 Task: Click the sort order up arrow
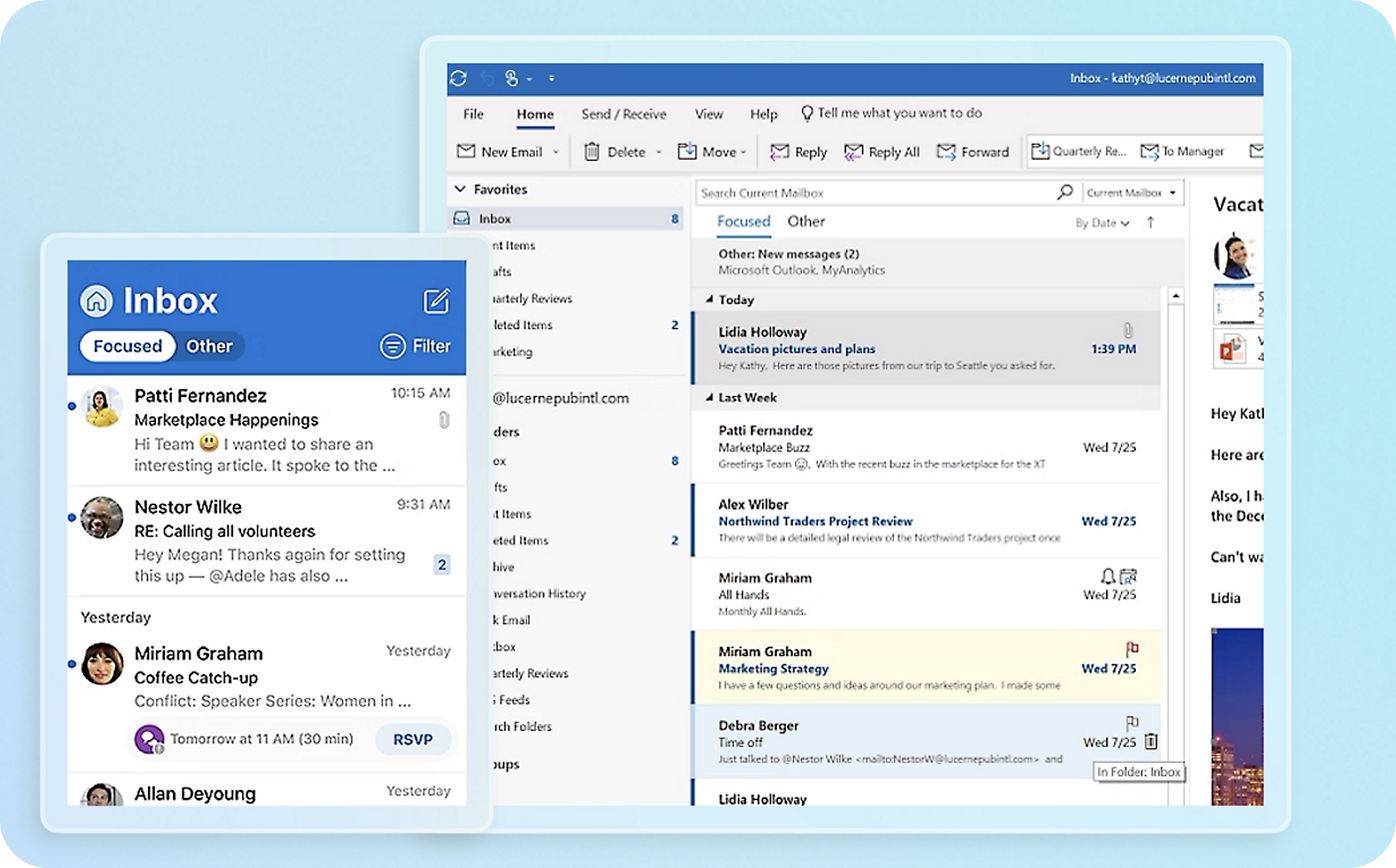click(x=1150, y=222)
